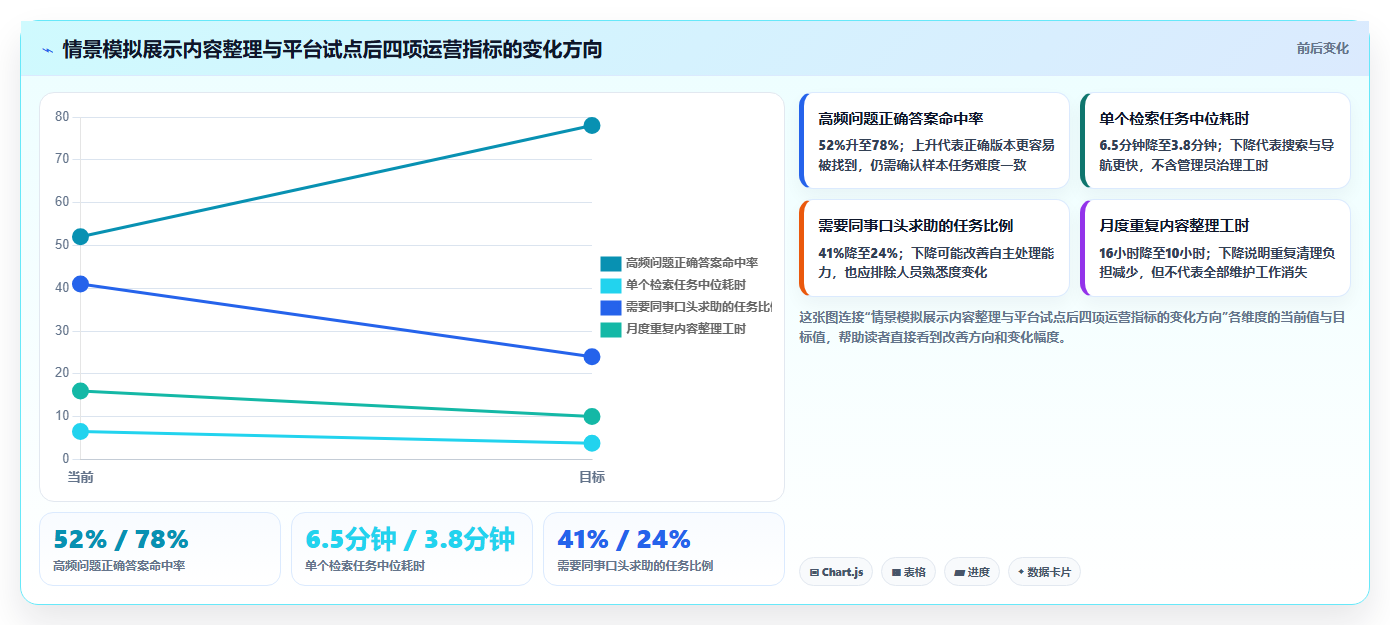Click the 52% / 78% stat value
The width and height of the screenshot is (1390, 625).
click(x=121, y=539)
